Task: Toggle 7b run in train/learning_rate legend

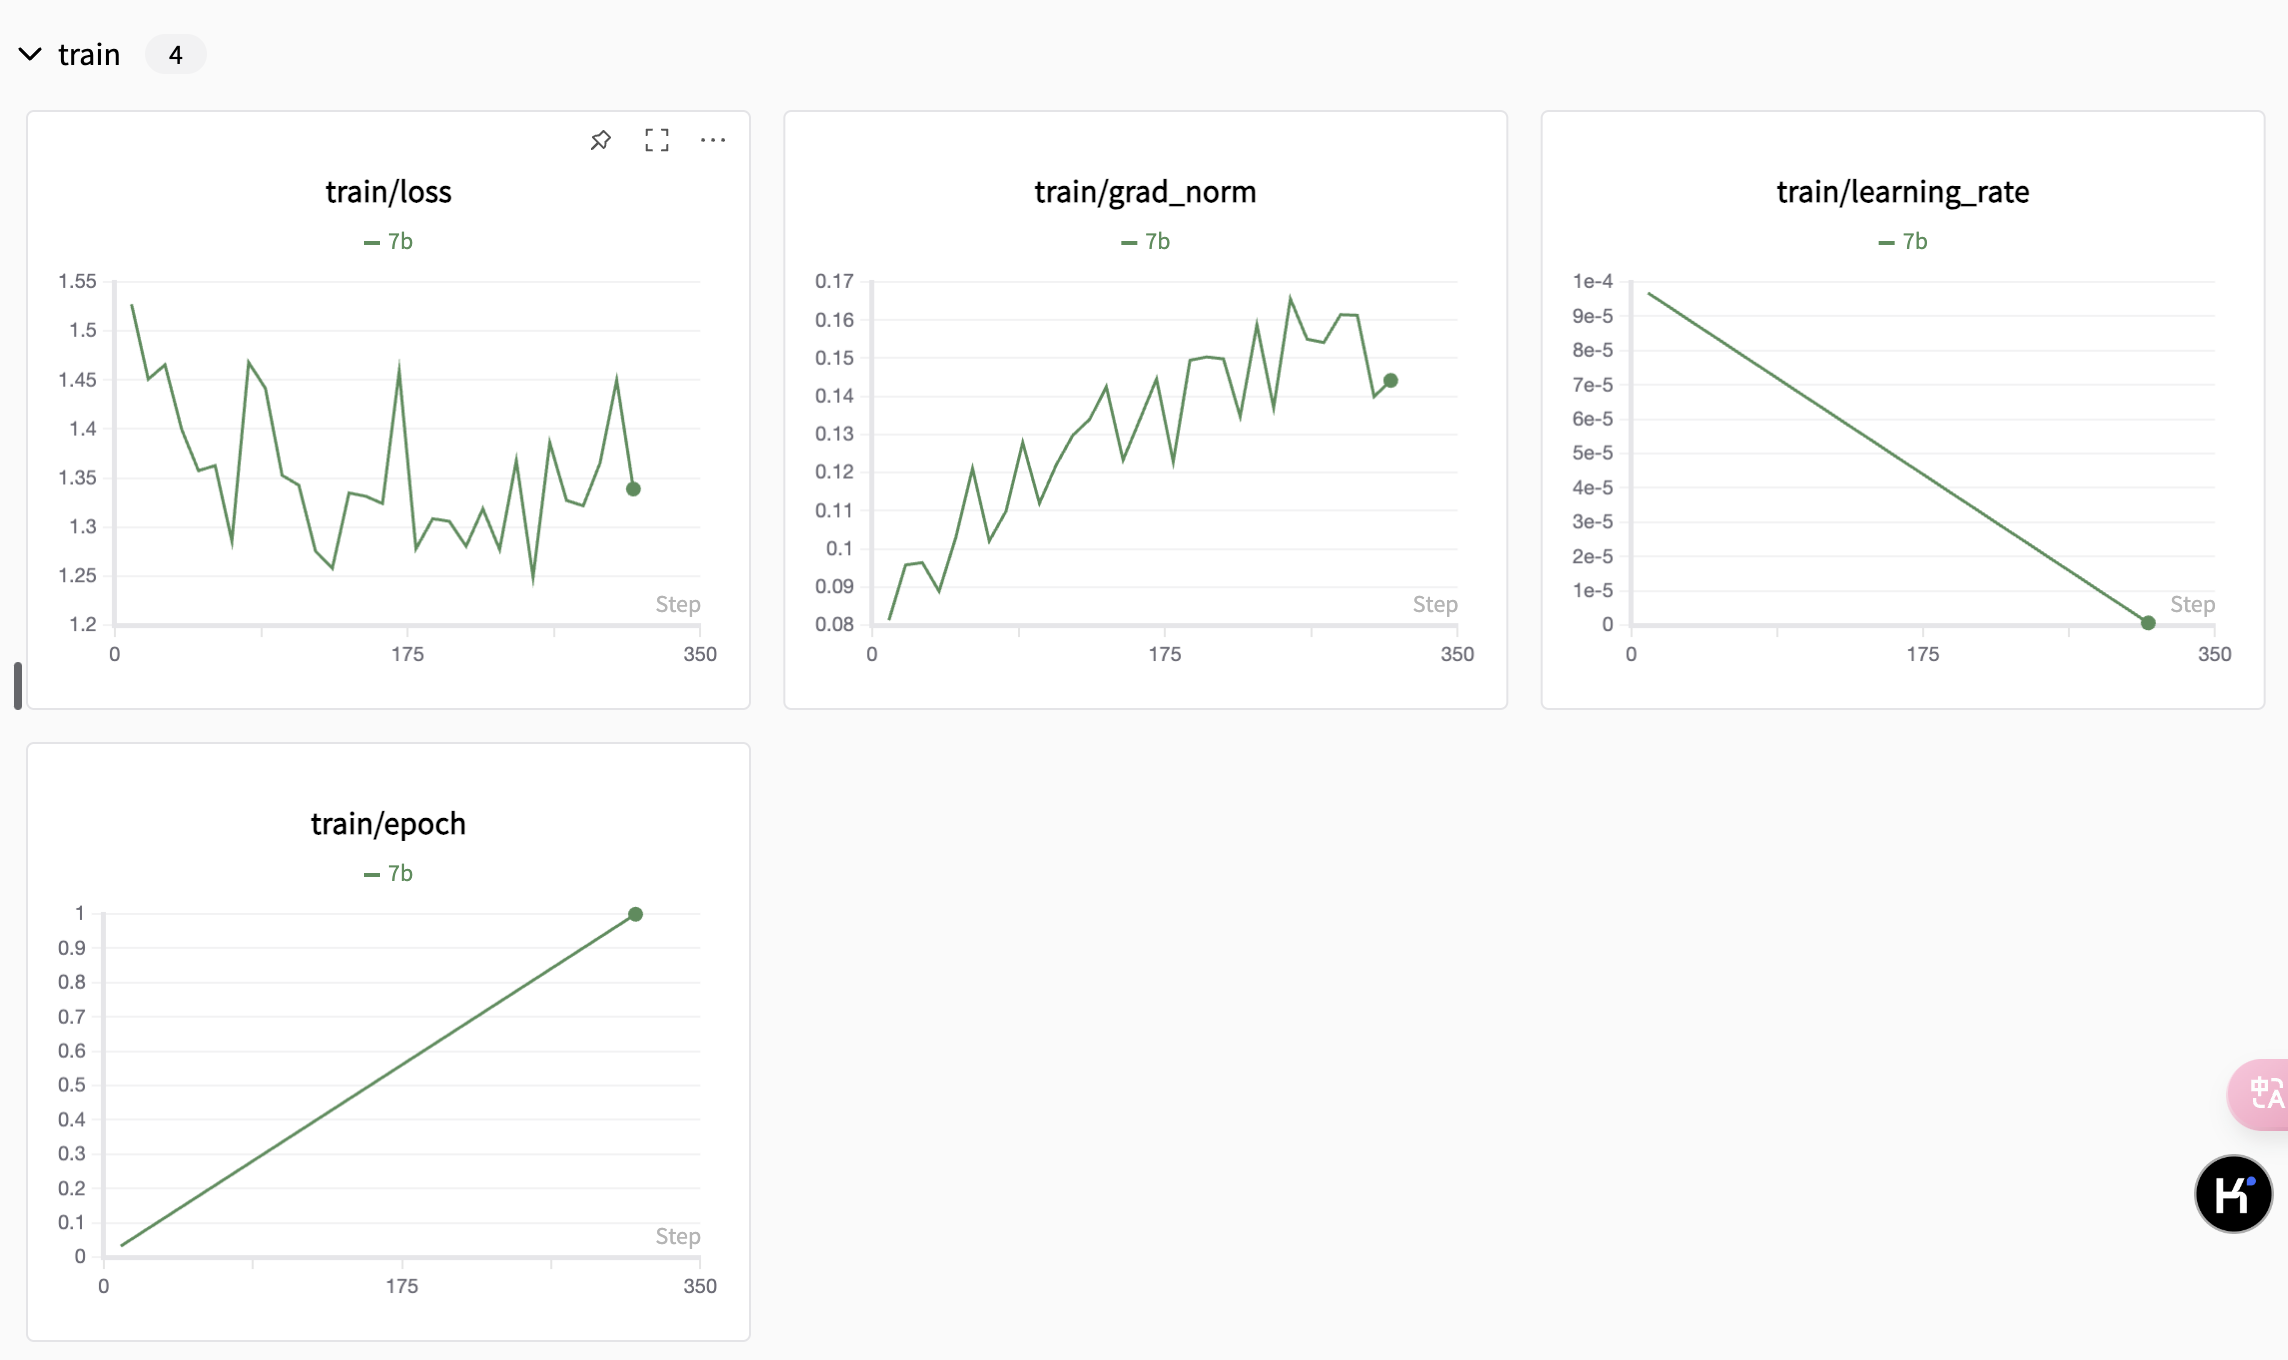Action: pyautogui.click(x=1903, y=241)
